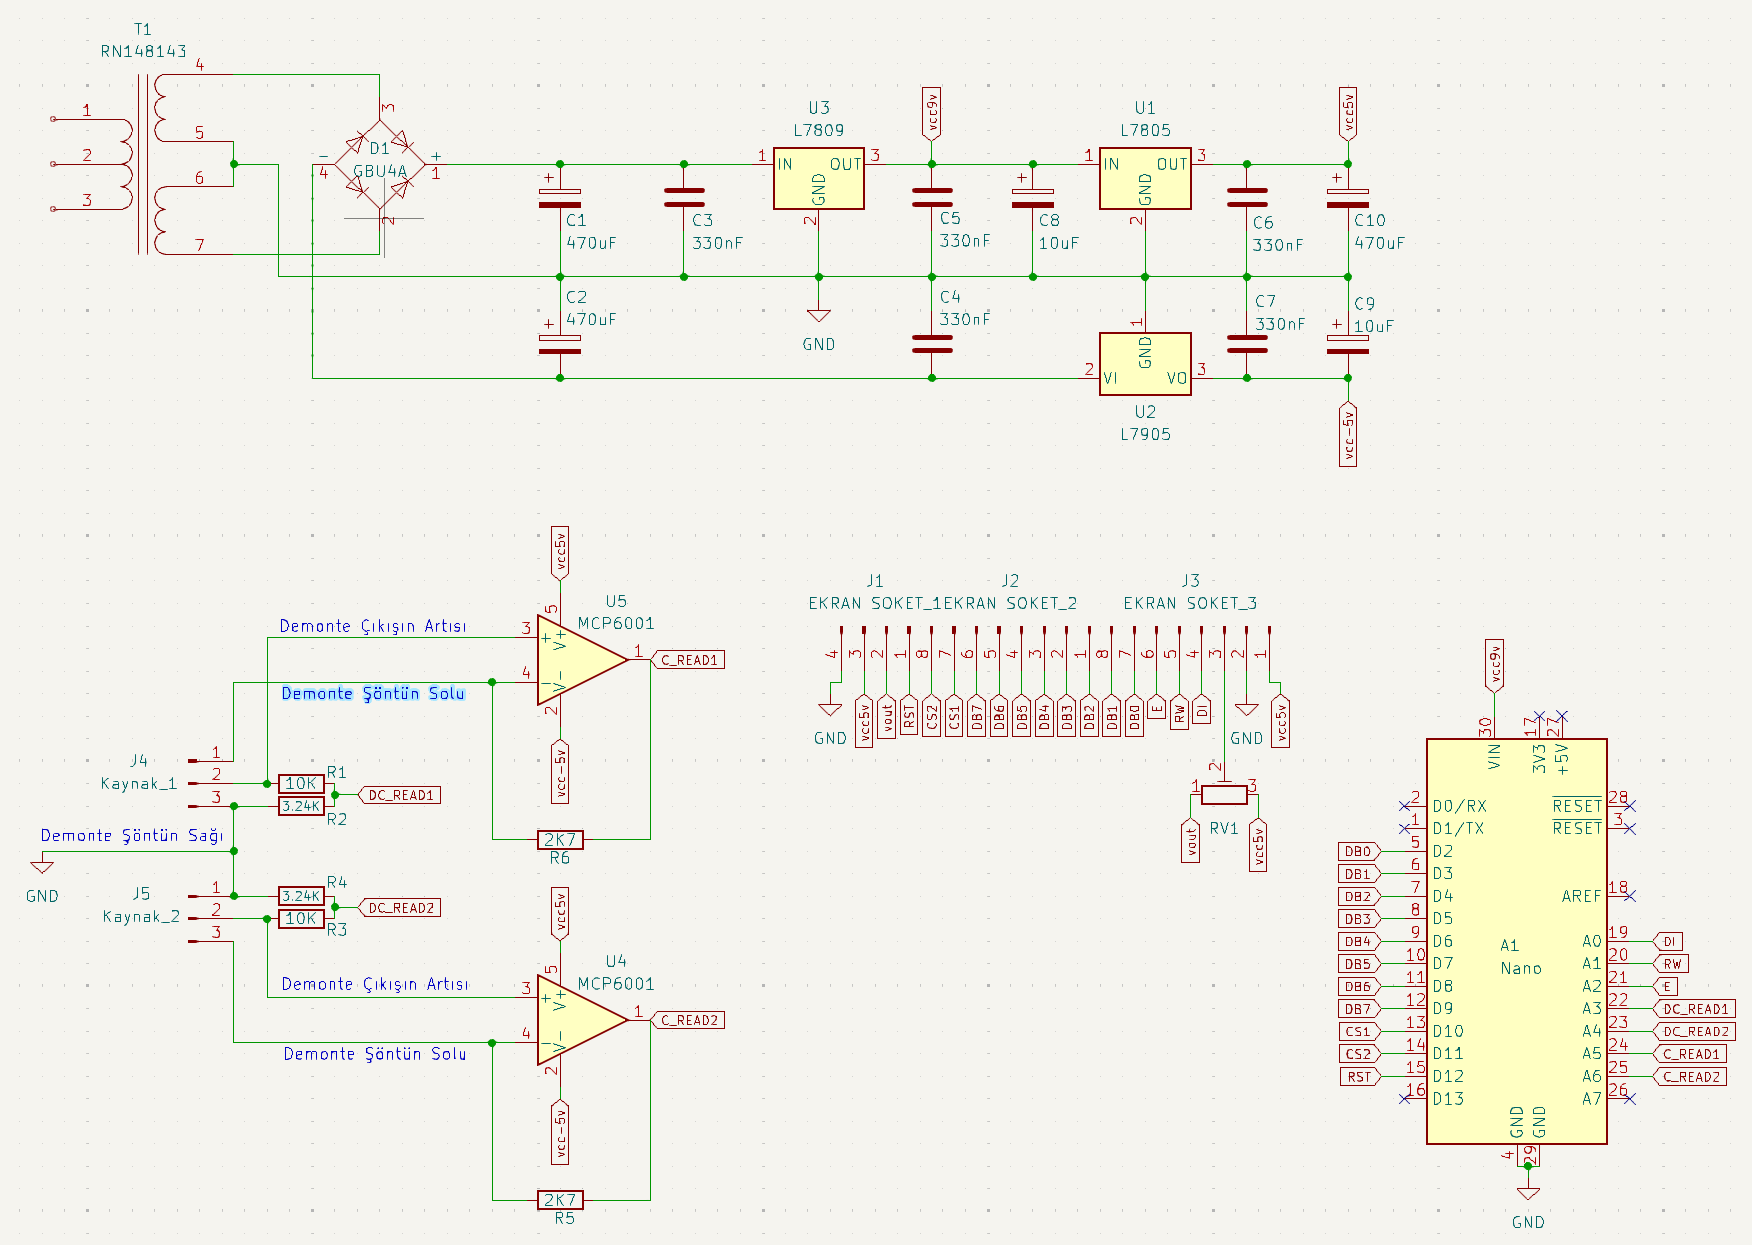Select the C7 330nF capacitor
The width and height of the screenshot is (1752, 1245).
tap(1247, 344)
